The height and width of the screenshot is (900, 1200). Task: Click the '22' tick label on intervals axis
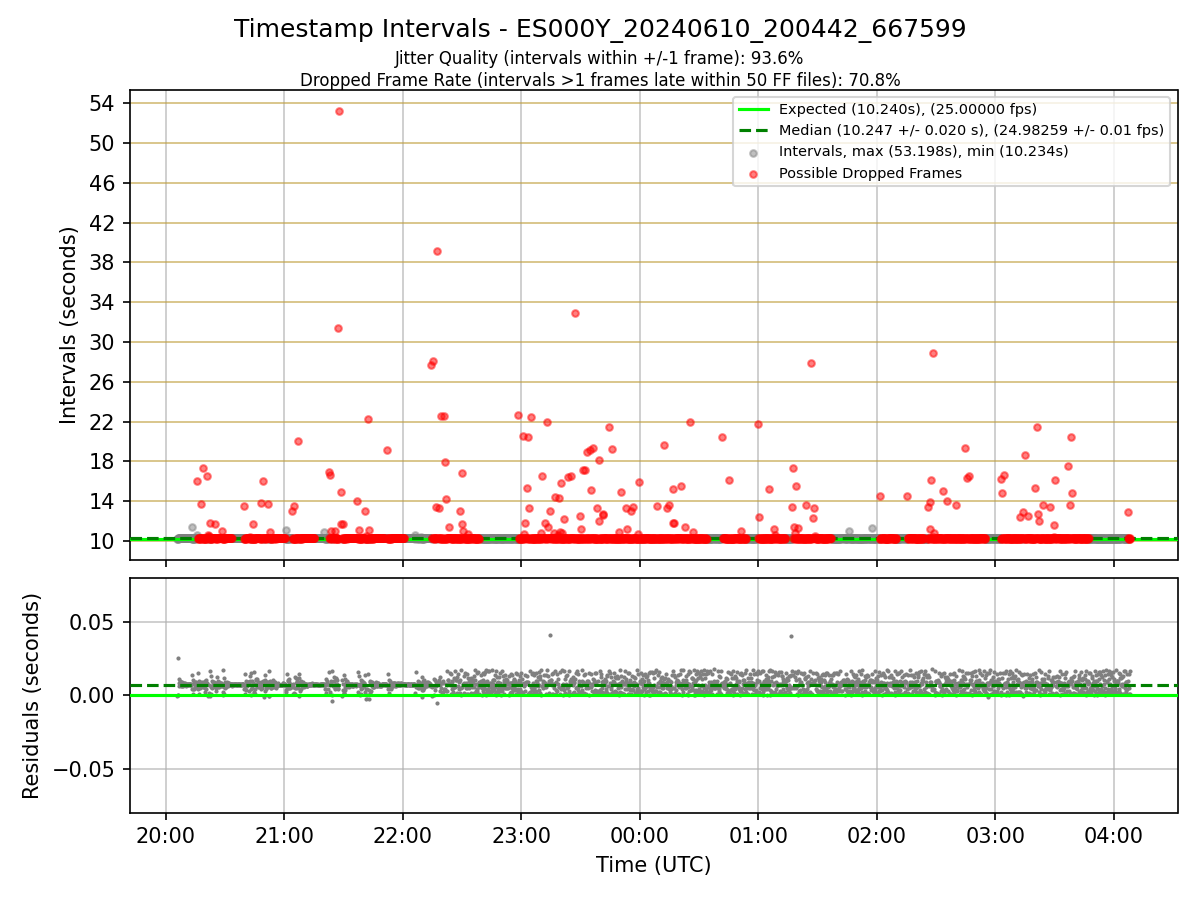click(x=104, y=422)
